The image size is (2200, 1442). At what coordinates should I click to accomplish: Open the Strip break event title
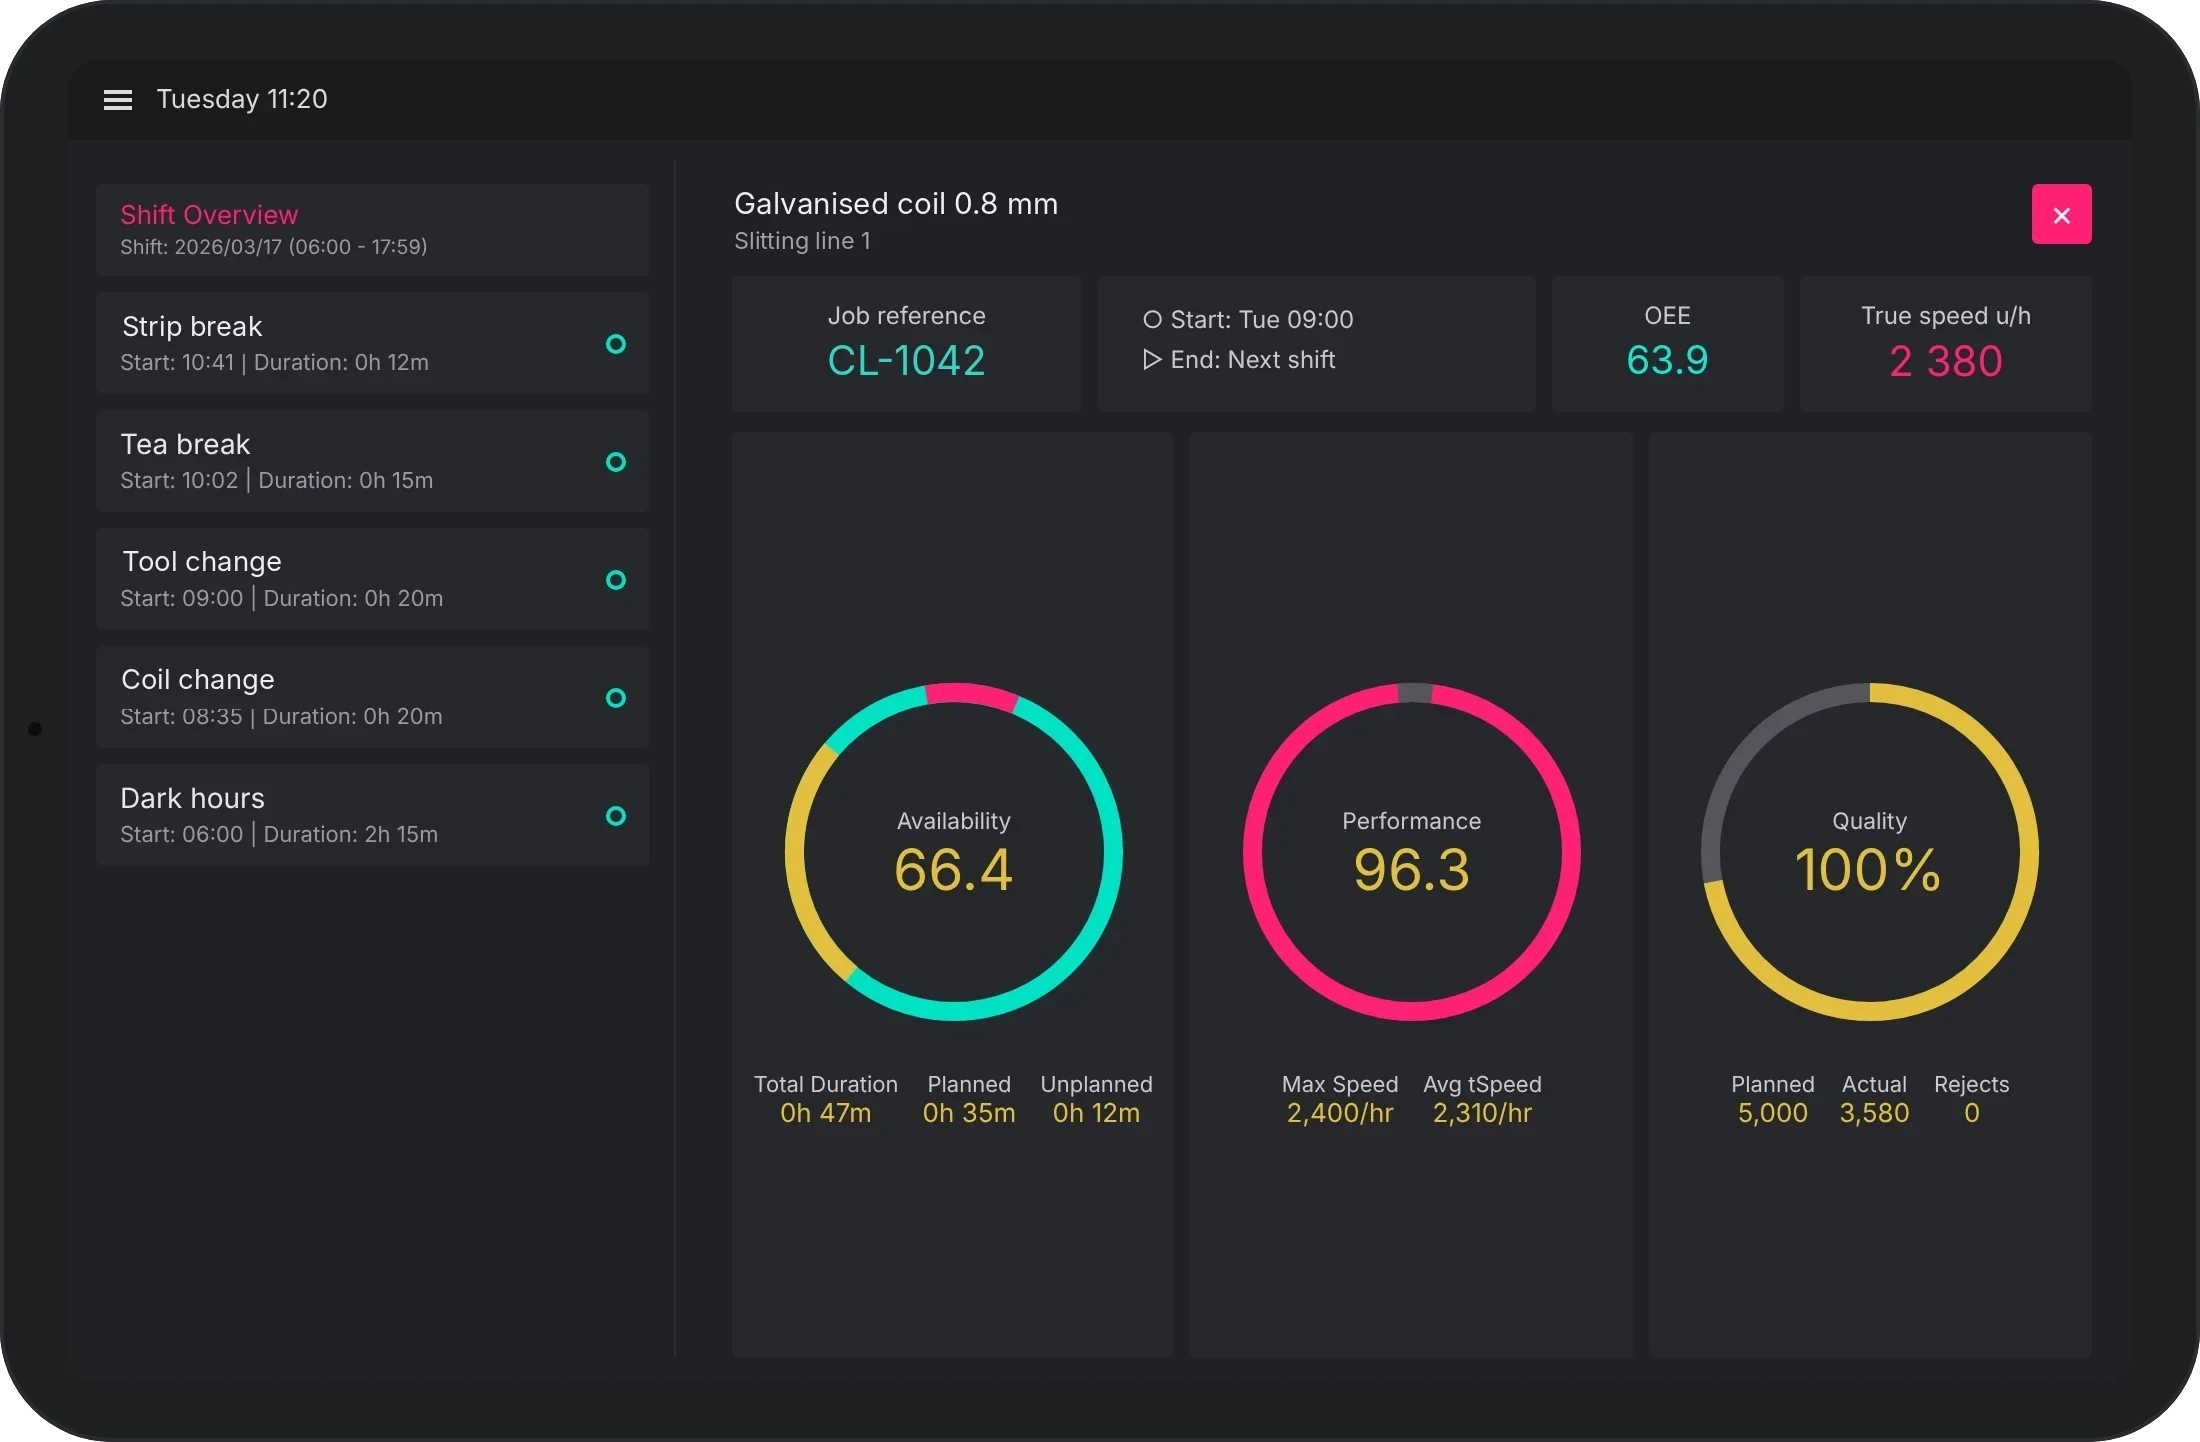[192, 327]
